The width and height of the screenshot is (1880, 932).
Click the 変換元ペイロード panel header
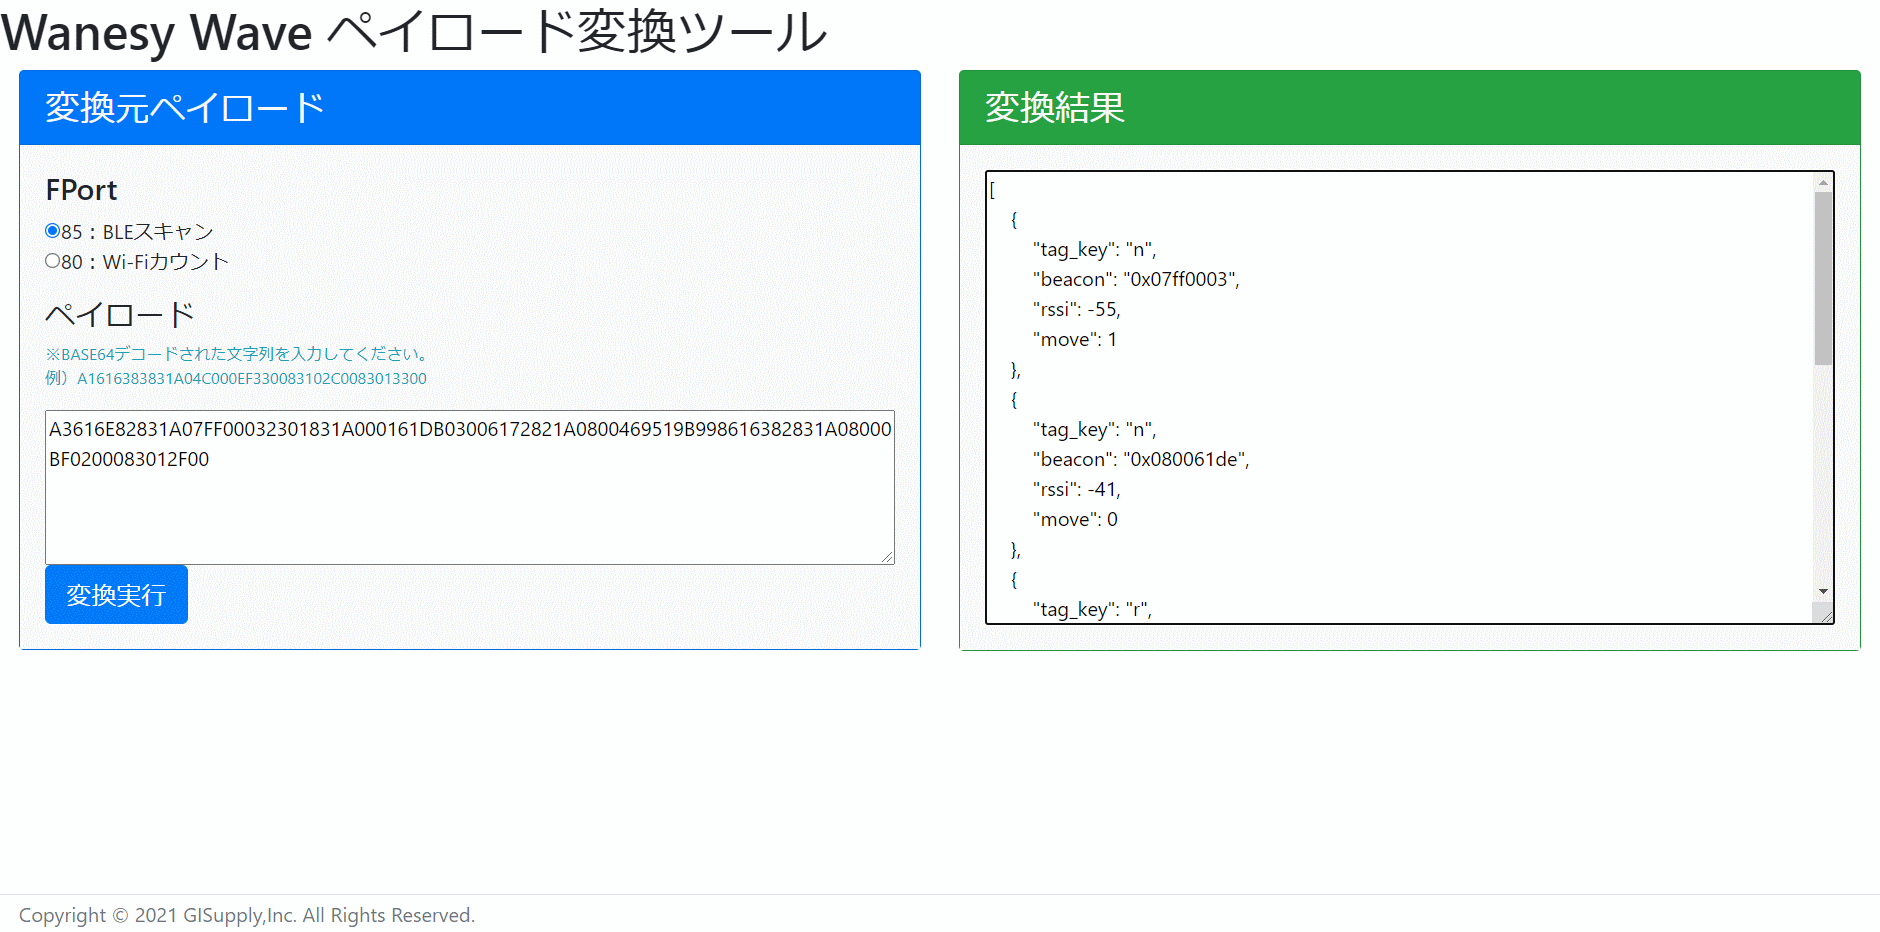(x=469, y=108)
